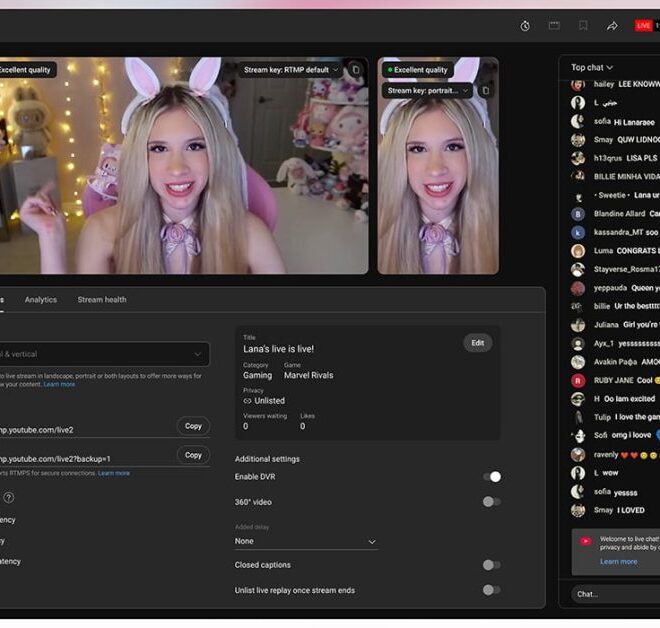The height and width of the screenshot is (628, 660).
Task: Click the Chat... message input field
Action: click(x=615, y=594)
